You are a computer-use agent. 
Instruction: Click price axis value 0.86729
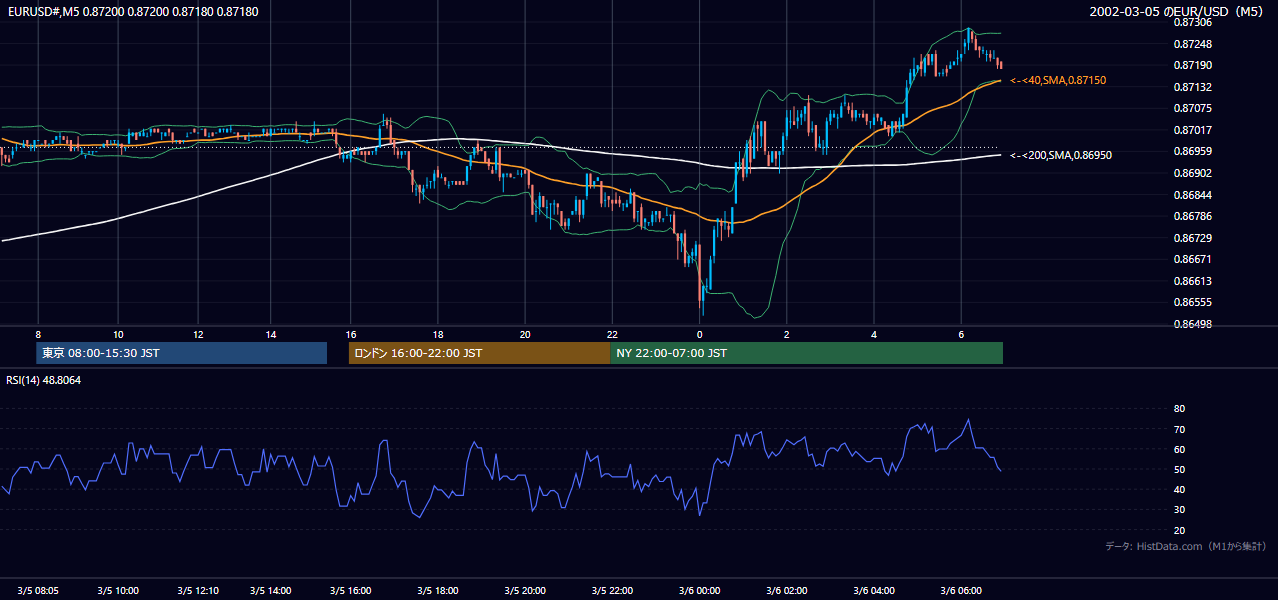tap(1192, 238)
